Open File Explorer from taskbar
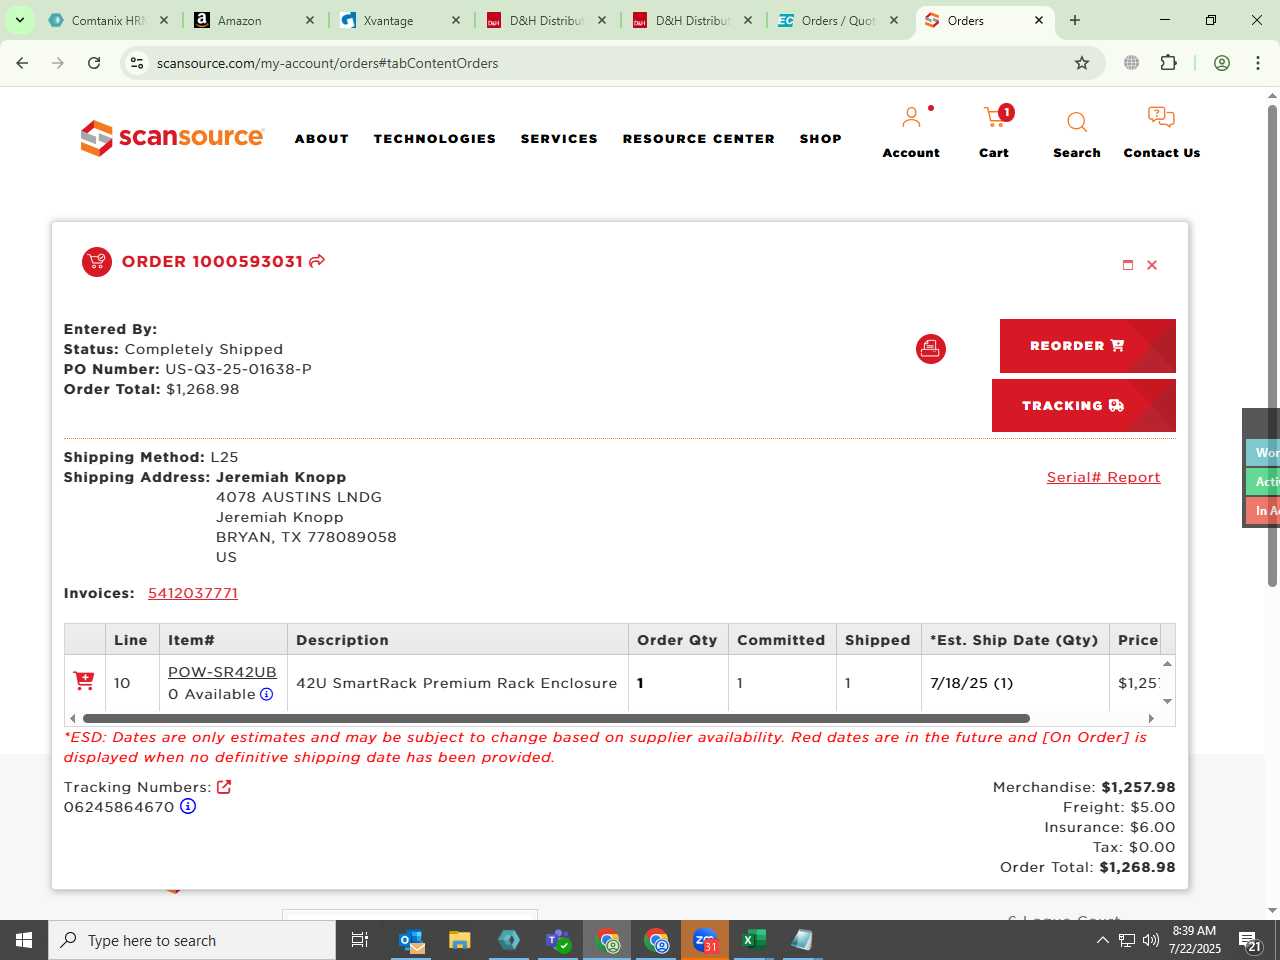 click(x=460, y=940)
